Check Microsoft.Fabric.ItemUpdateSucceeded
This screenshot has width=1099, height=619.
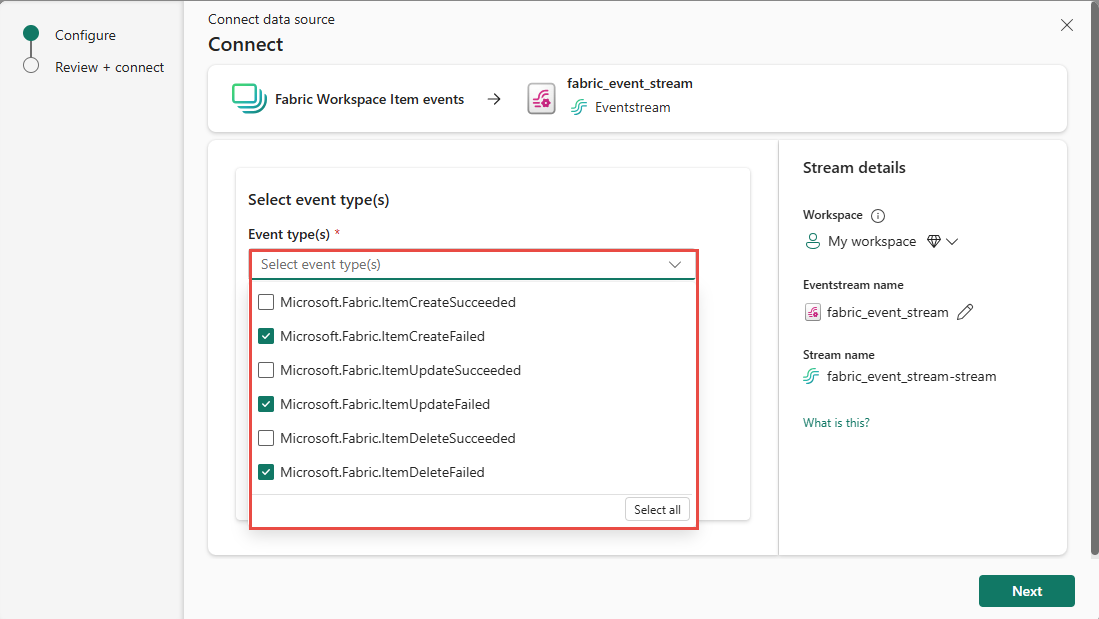[x=266, y=370]
